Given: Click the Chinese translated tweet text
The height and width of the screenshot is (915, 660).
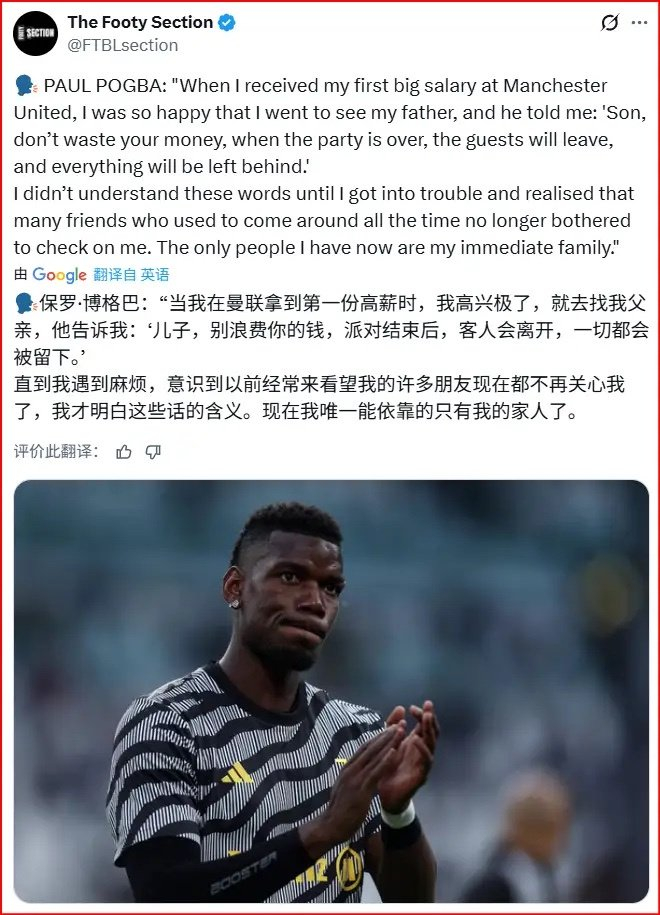Looking at the screenshot, I should [x=331, y=358].
